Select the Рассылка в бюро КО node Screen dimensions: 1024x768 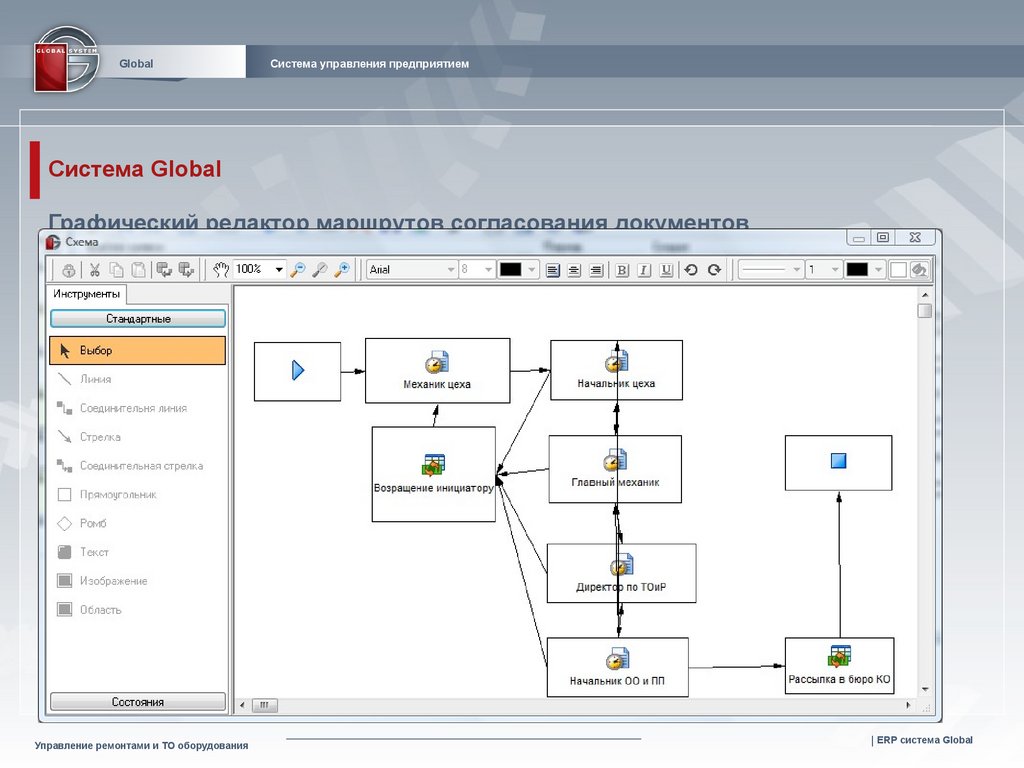839,665
